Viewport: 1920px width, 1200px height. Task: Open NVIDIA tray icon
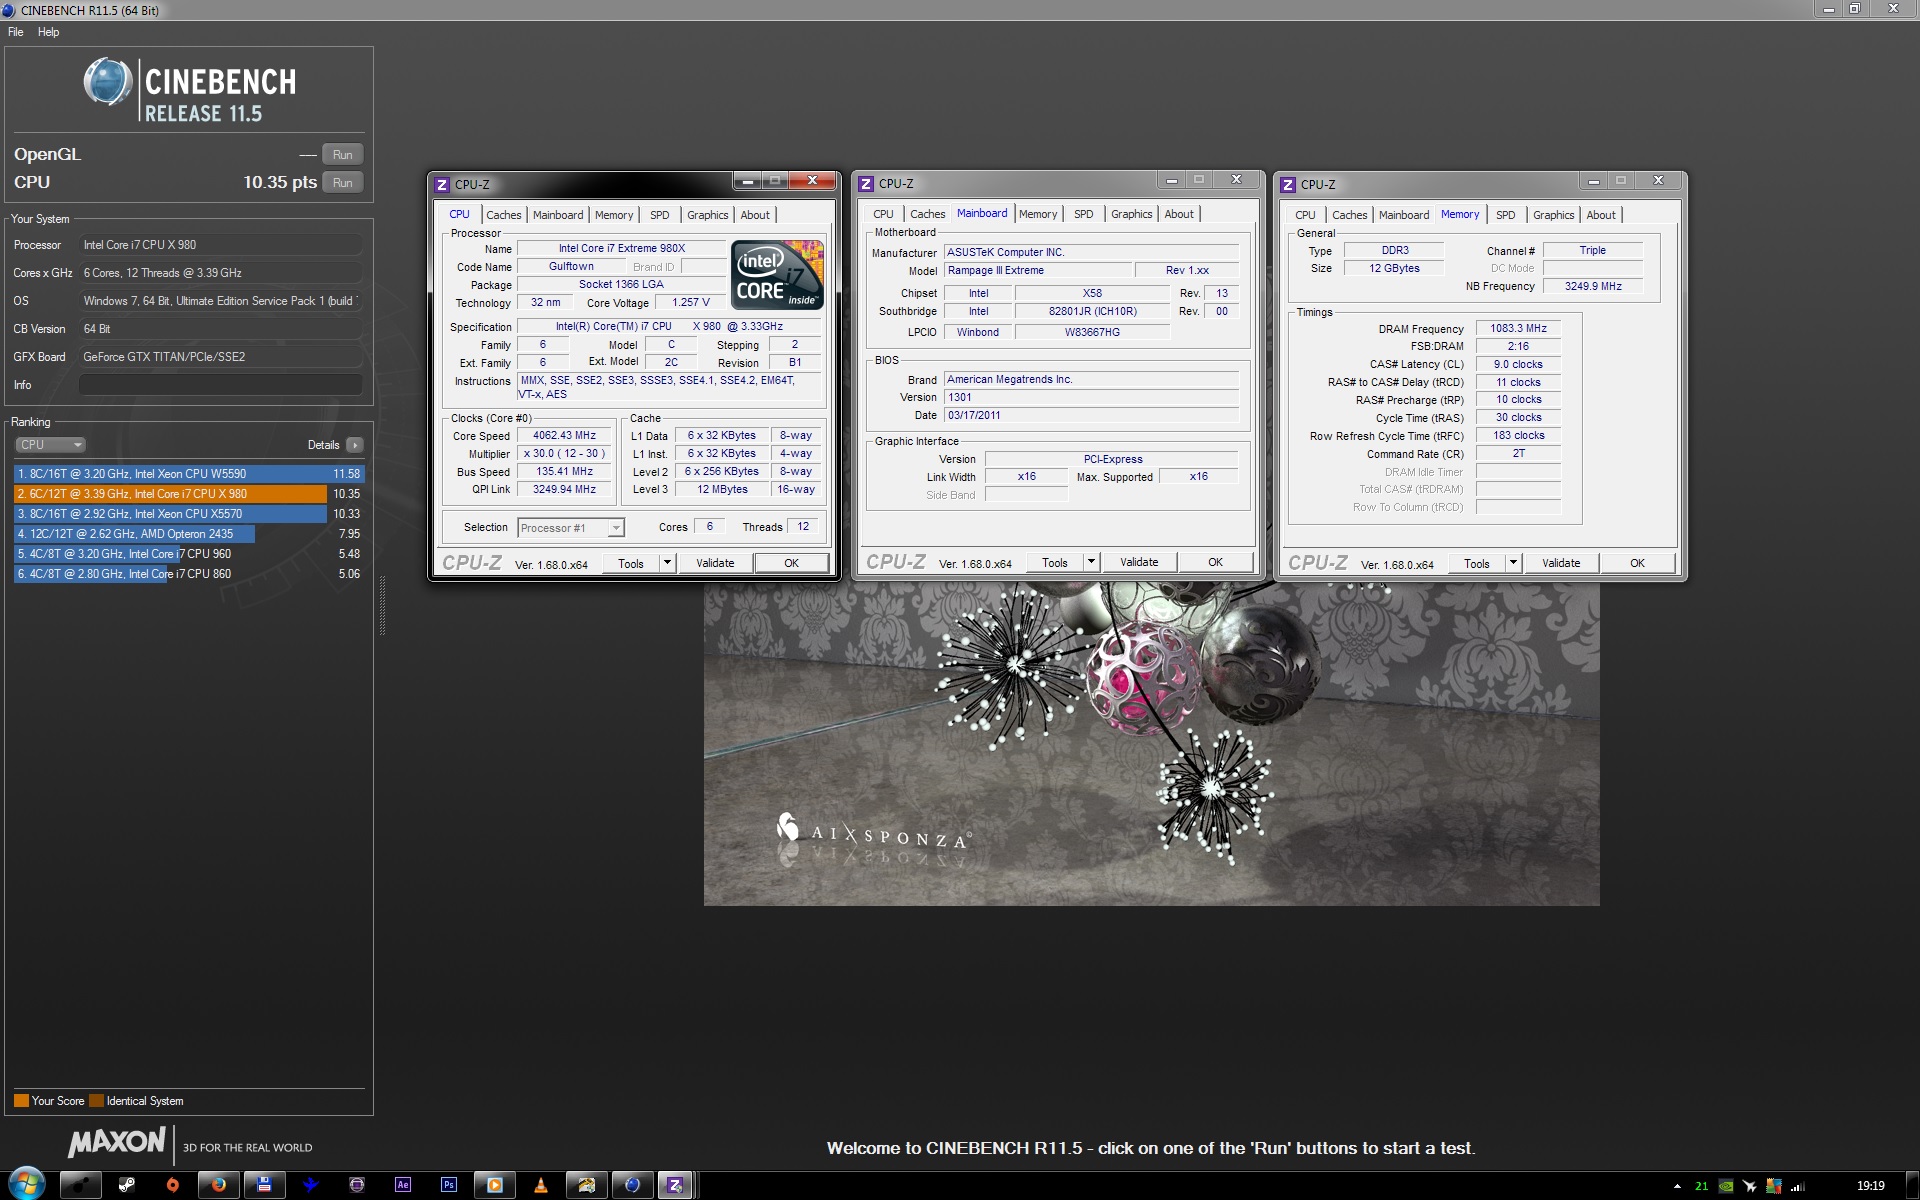click(x=1726, y=1186)
